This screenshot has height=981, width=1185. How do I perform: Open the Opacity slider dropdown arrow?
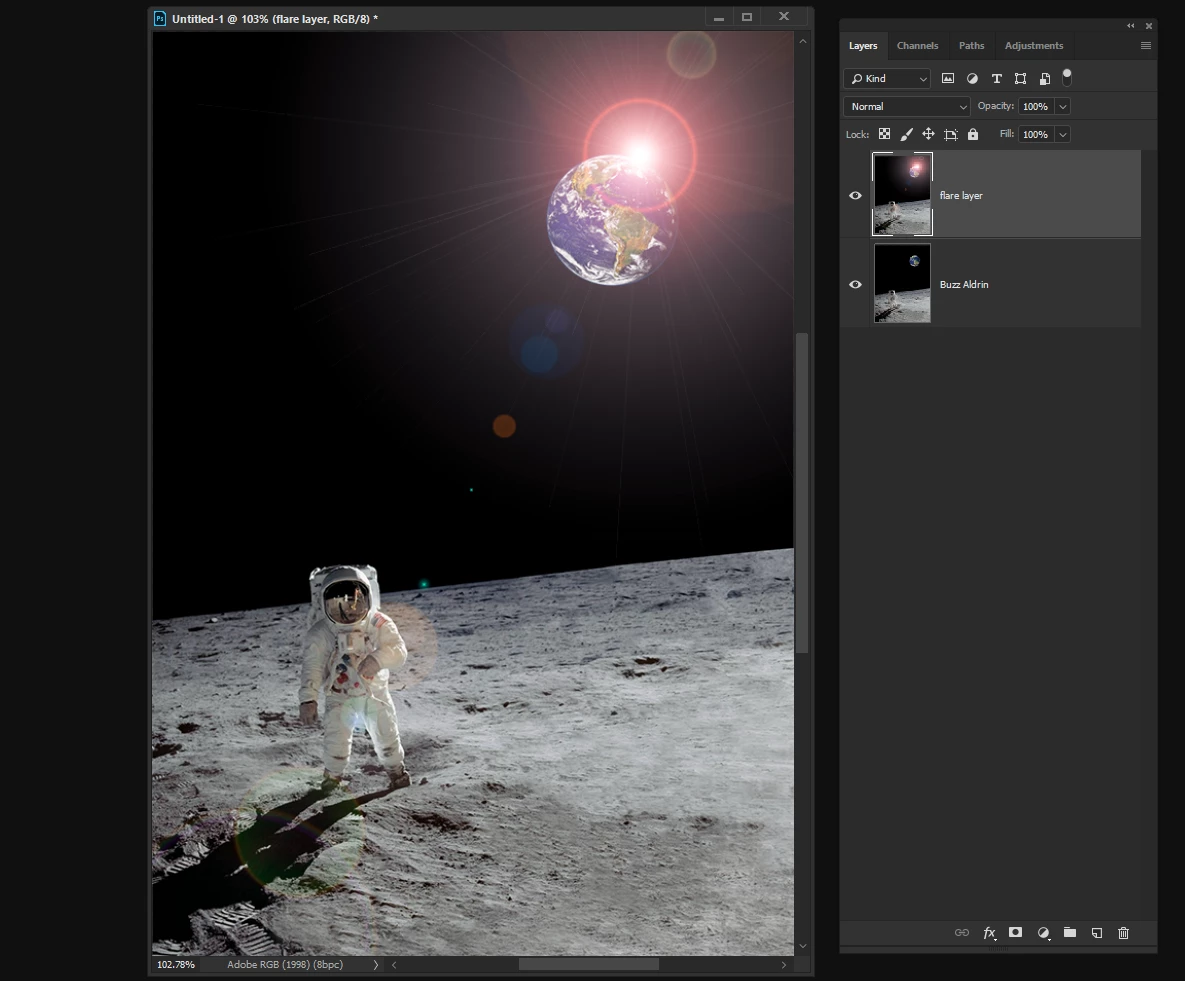(x=1063, y=107)
